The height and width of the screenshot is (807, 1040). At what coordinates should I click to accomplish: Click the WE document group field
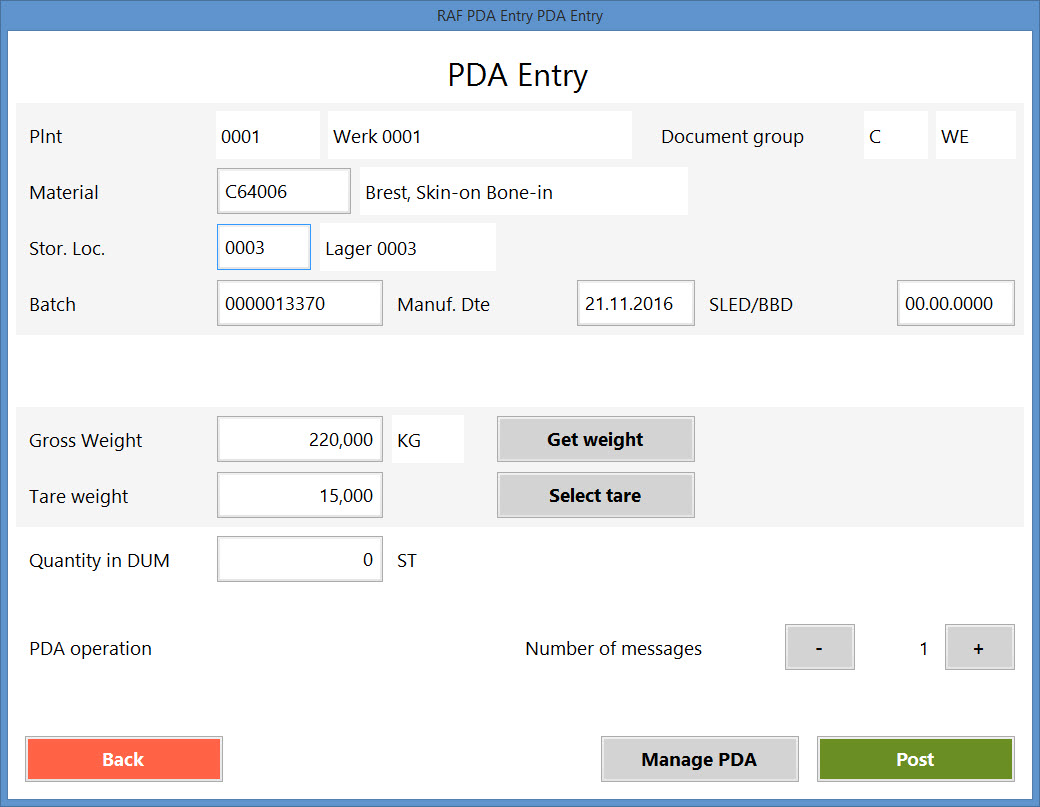pyautogui.click(x=975, y=136)
